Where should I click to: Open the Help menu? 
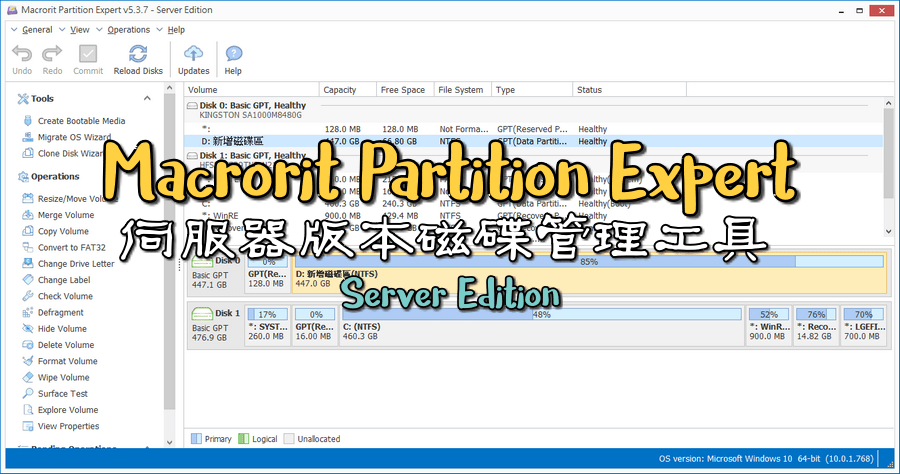pyautogui.click(x=176, y=30)
